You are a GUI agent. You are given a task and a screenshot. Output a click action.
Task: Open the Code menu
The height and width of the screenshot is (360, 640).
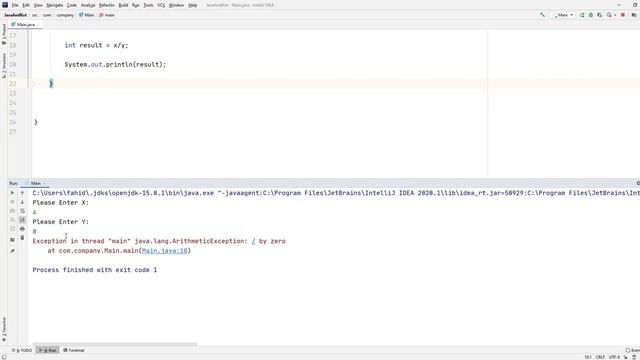click(72, 5)
